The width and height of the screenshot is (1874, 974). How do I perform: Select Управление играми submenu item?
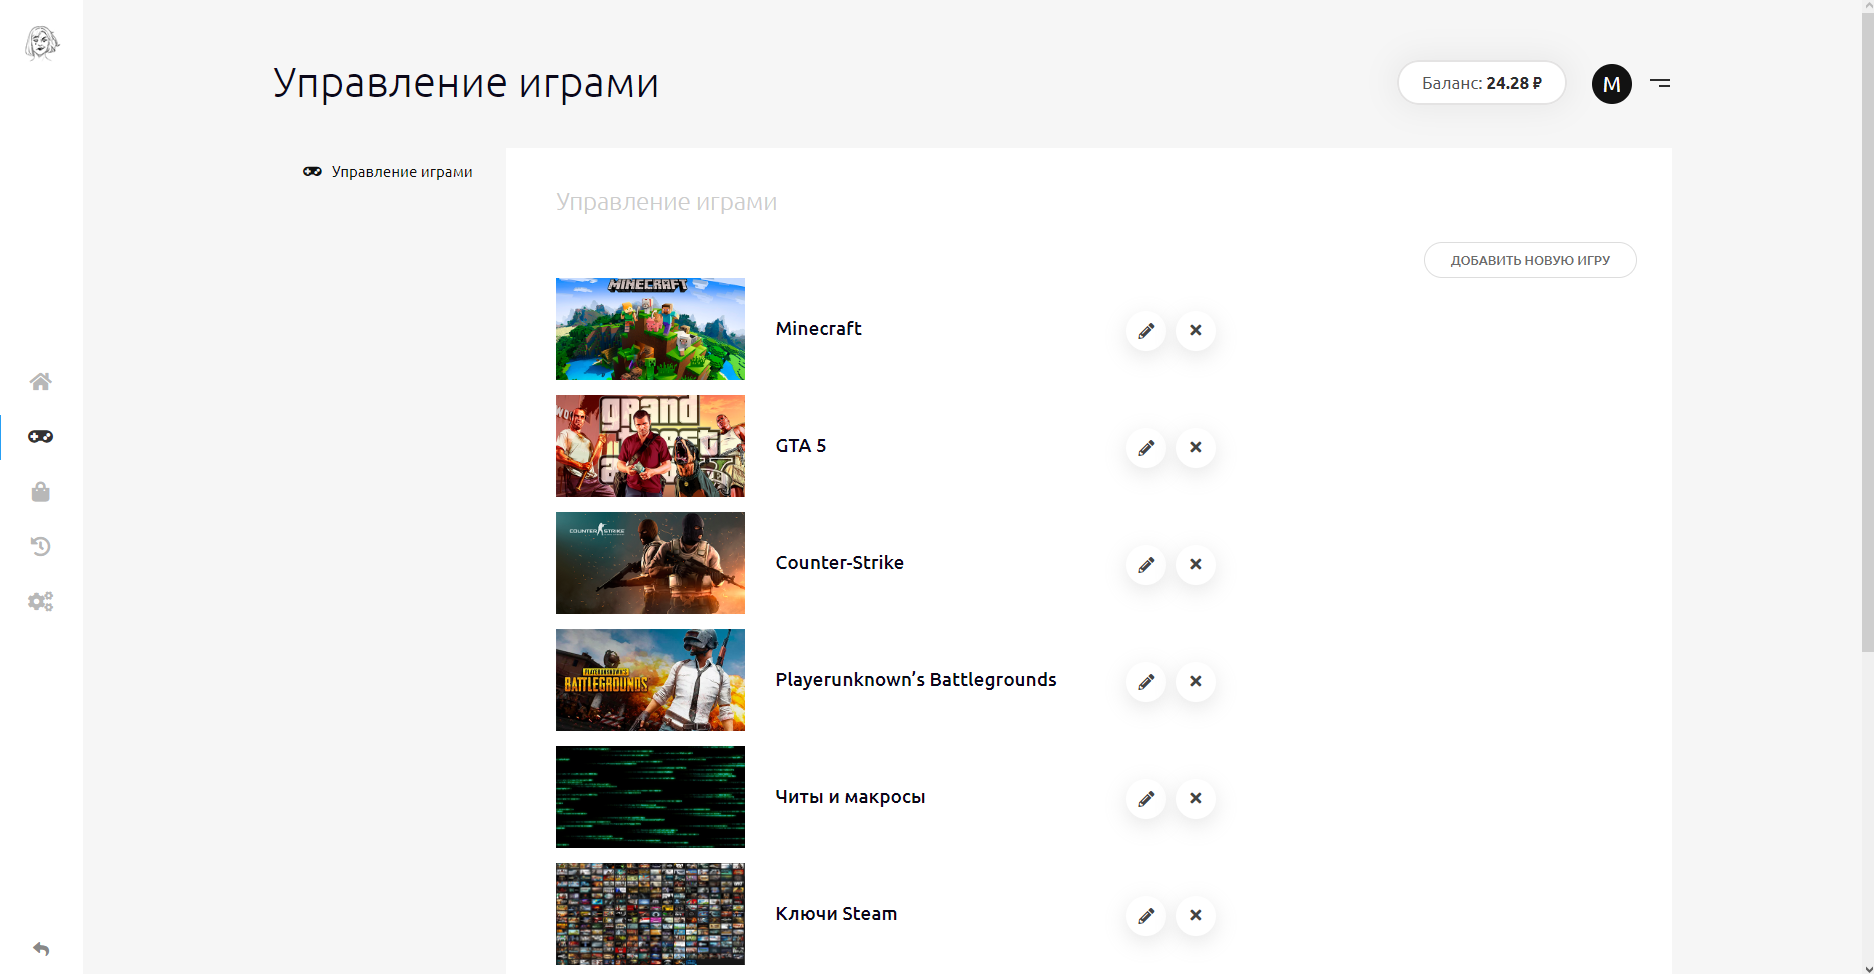pyautogui.click(x=388, y=172)
